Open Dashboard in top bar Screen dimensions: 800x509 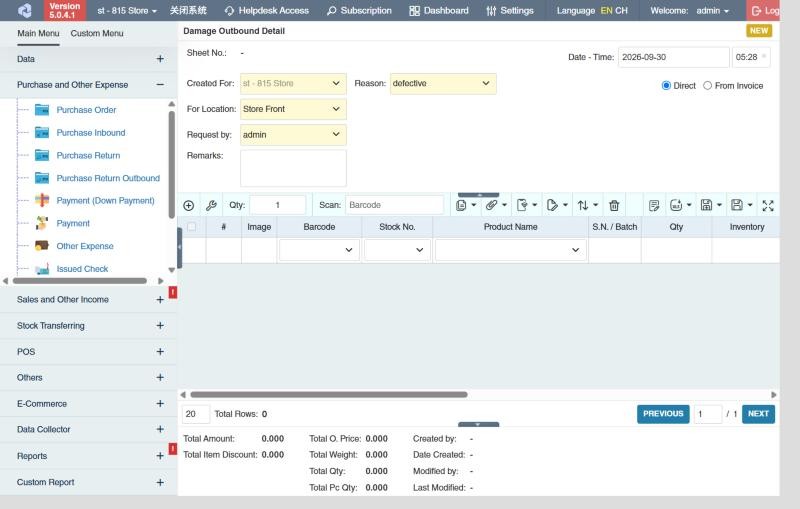[x=439, y=11]
